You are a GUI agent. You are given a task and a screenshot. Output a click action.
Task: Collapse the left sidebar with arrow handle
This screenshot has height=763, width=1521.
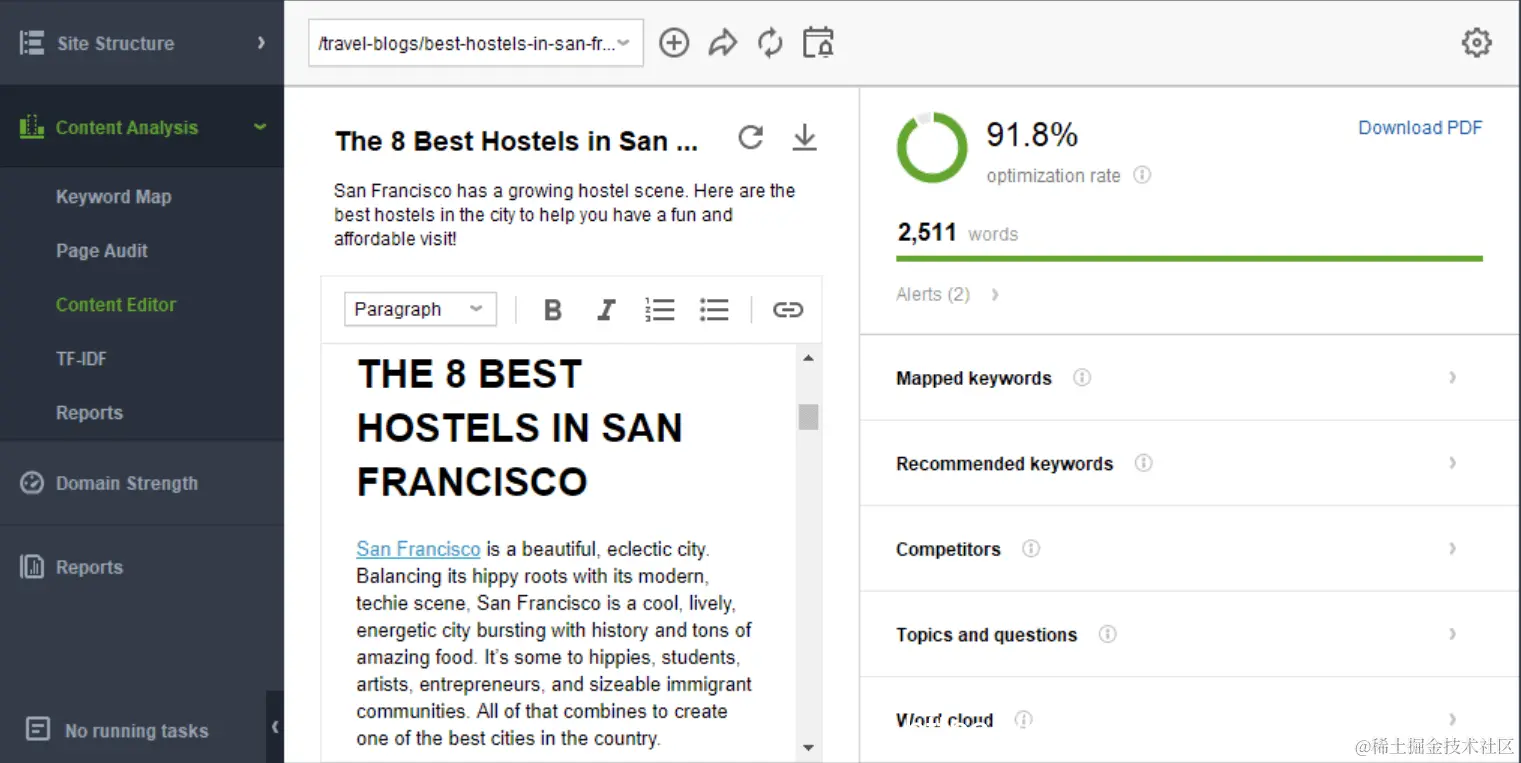[275, 727]
